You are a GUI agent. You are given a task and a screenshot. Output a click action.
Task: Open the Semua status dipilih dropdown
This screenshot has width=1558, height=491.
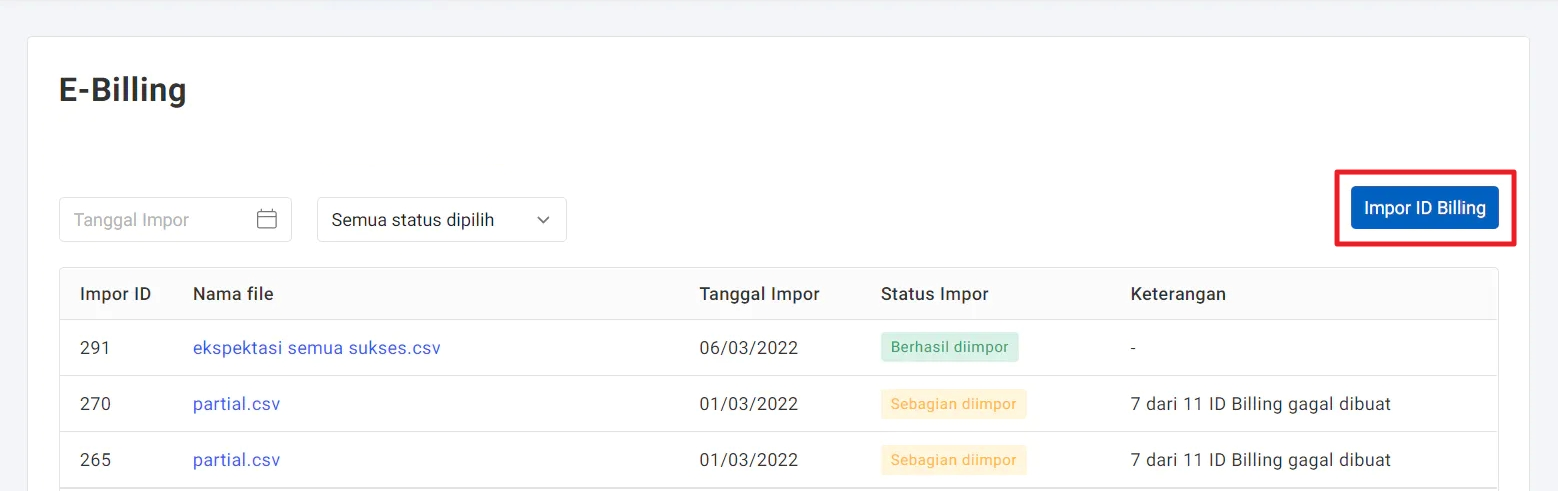441,220
